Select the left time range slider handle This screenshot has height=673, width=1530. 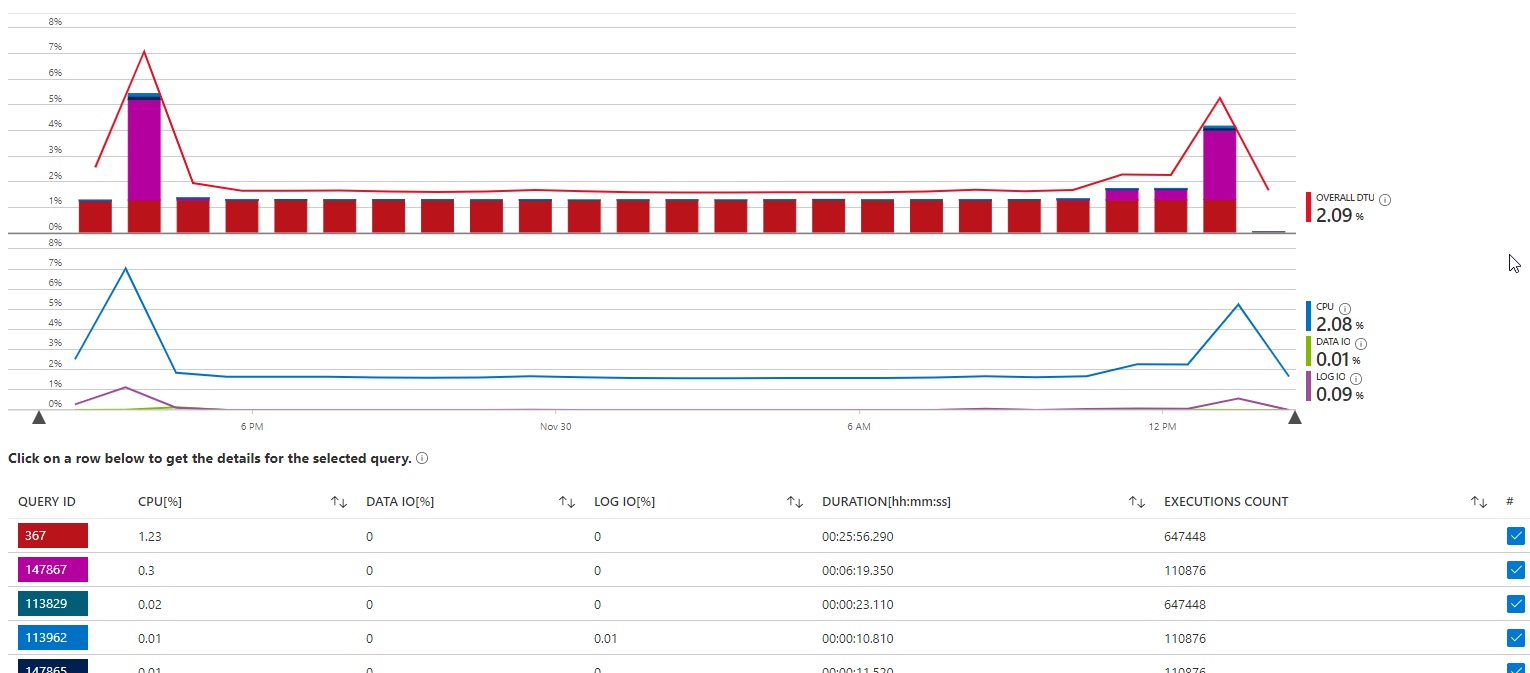pyautogui.click(x=39, y=417)
